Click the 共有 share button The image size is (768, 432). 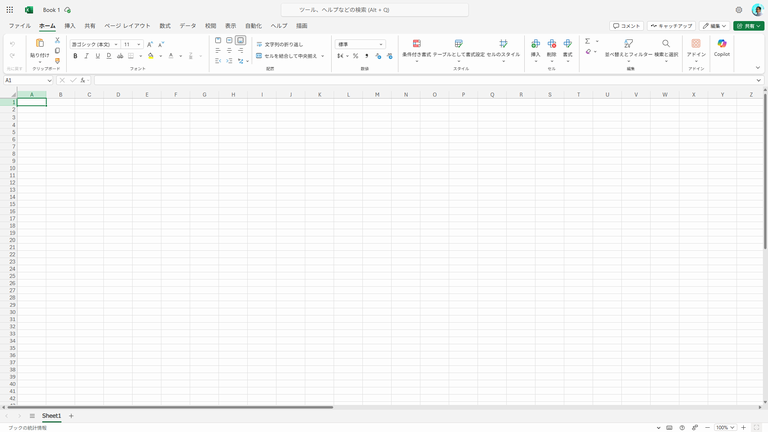pyautogui.click(x=748, y=26)
